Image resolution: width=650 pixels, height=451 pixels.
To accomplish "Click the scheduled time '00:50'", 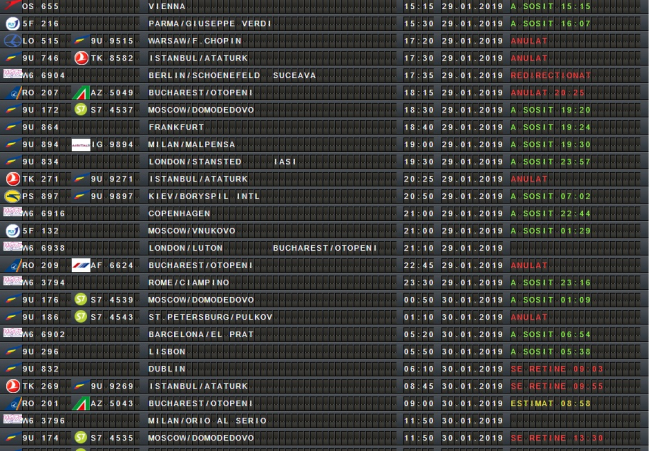I will (x=419, y=300).
